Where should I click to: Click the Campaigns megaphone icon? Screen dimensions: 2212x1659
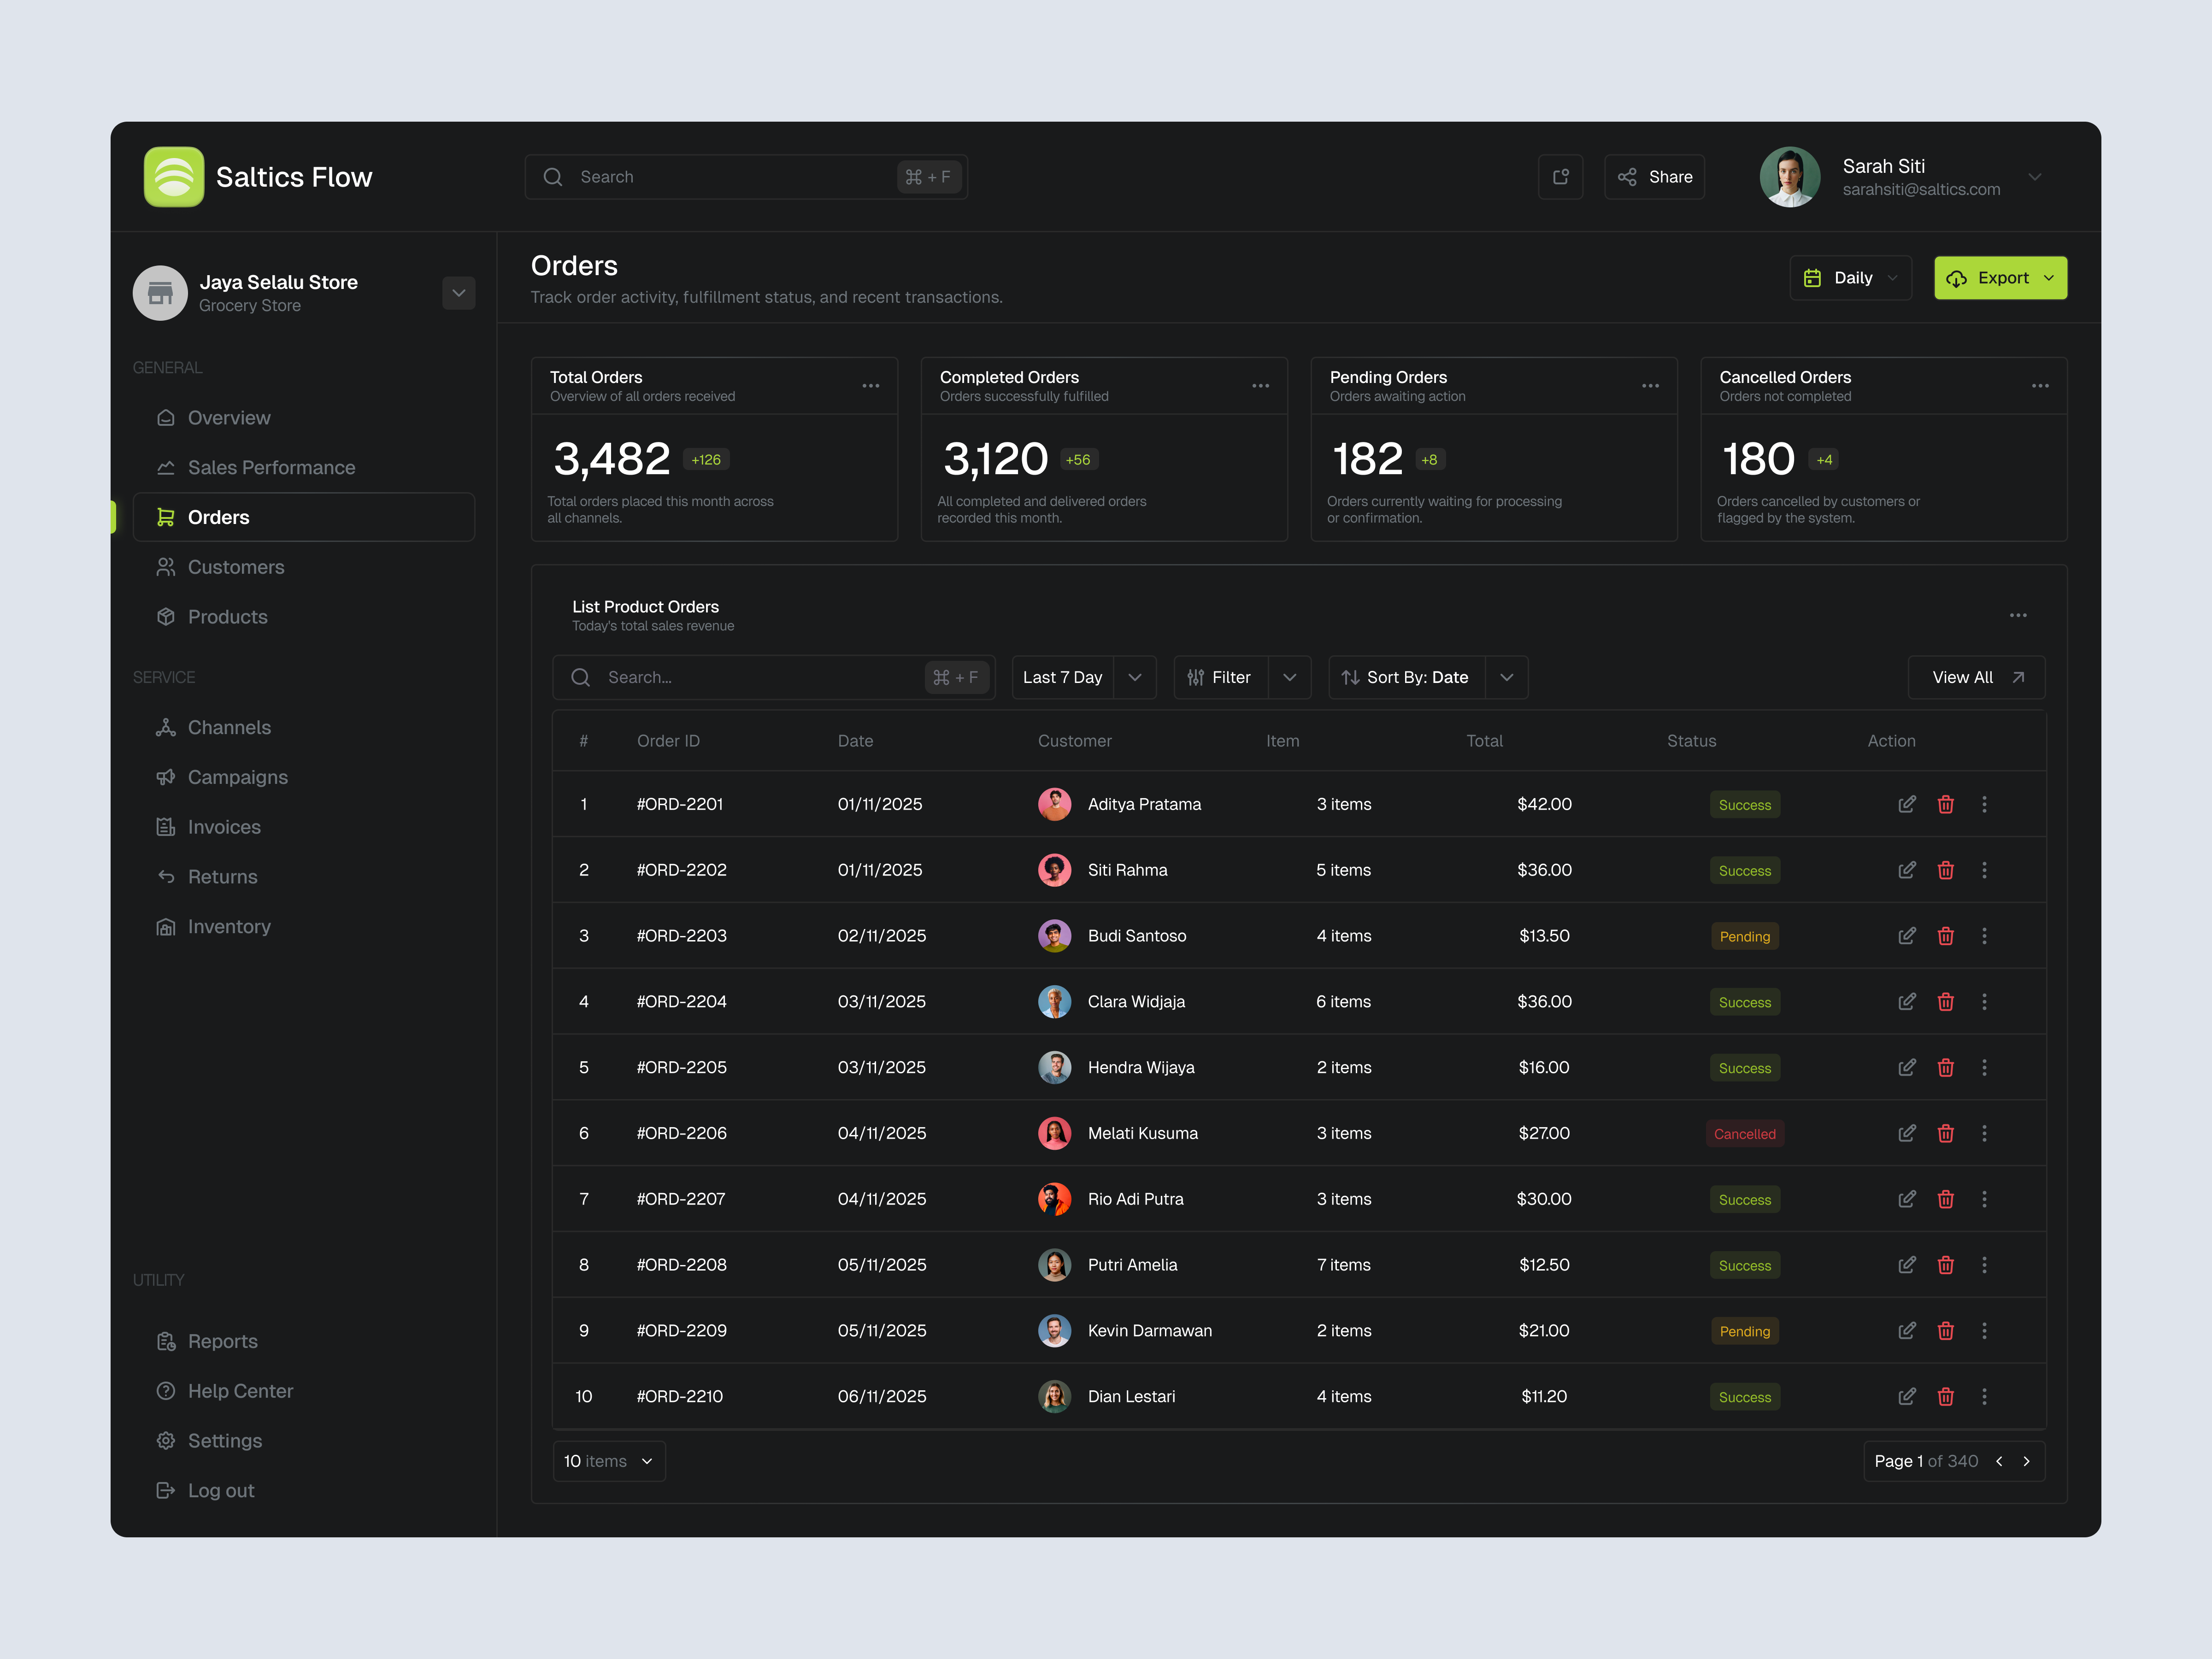pos(166,777)
